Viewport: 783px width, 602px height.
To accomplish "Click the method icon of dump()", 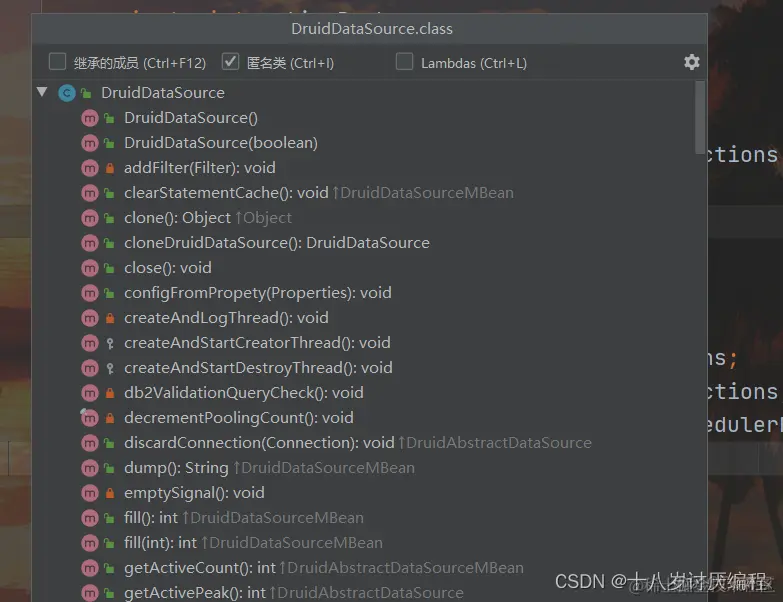I will [x=90, y=468].
